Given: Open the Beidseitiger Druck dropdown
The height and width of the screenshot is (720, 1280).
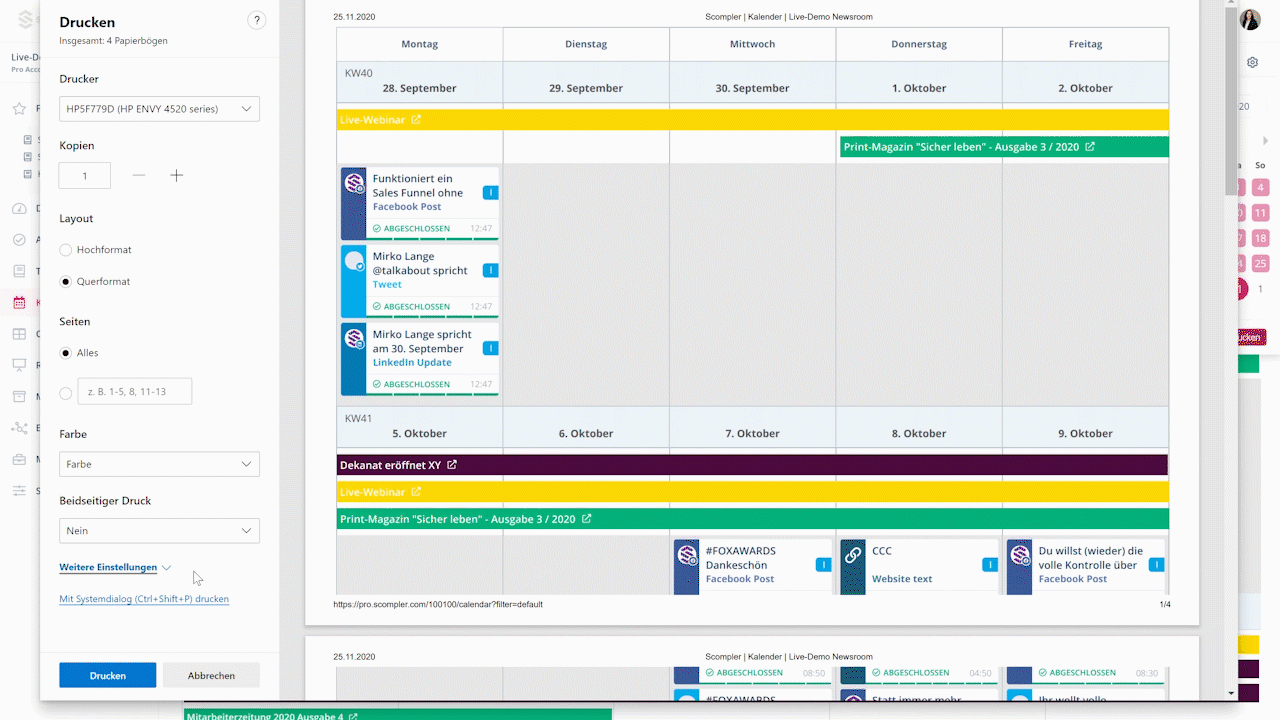Looking at the screenshot, I should [159, 531].
